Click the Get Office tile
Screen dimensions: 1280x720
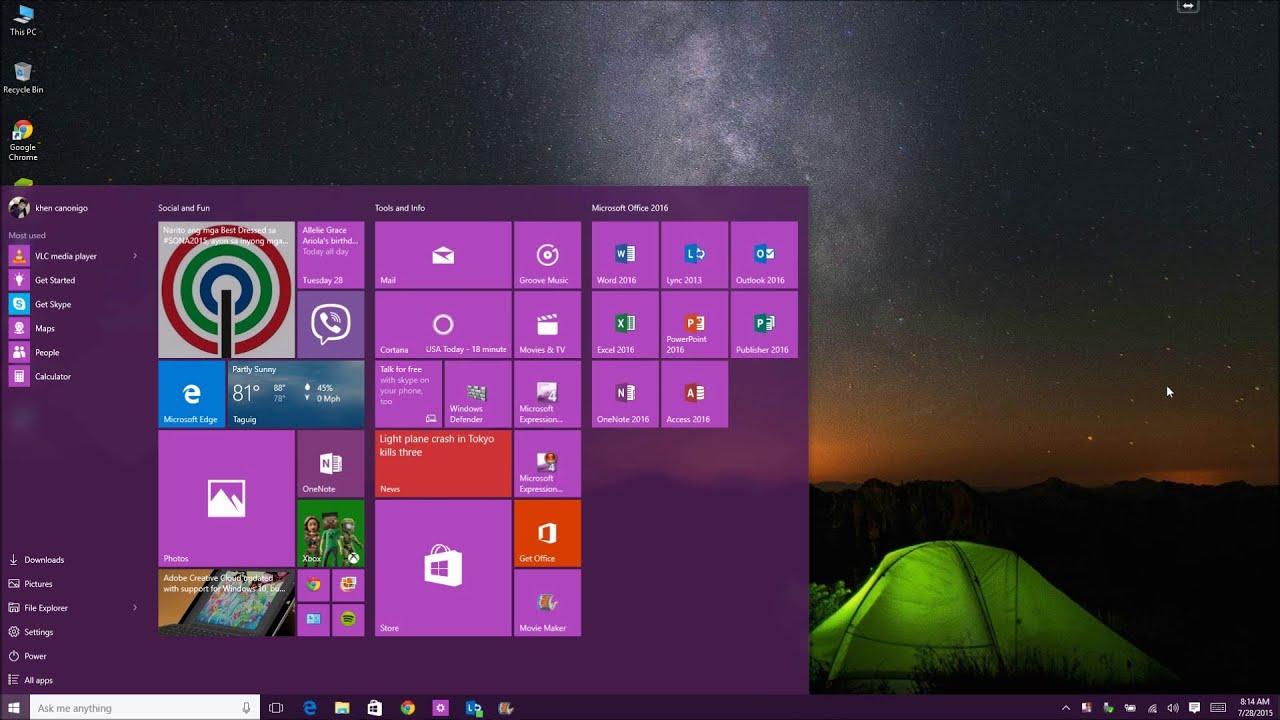[547, 533]
